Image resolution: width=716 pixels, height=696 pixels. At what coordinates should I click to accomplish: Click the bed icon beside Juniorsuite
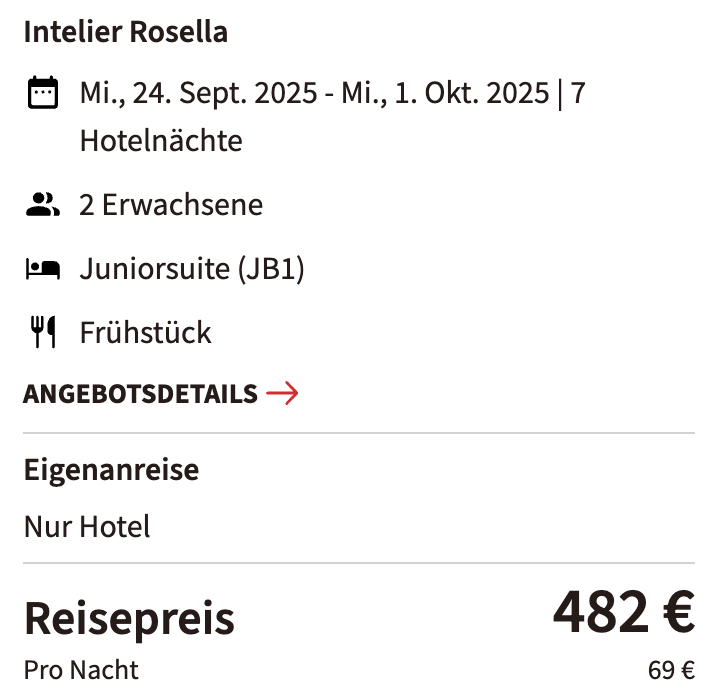[x=43, y=269]
